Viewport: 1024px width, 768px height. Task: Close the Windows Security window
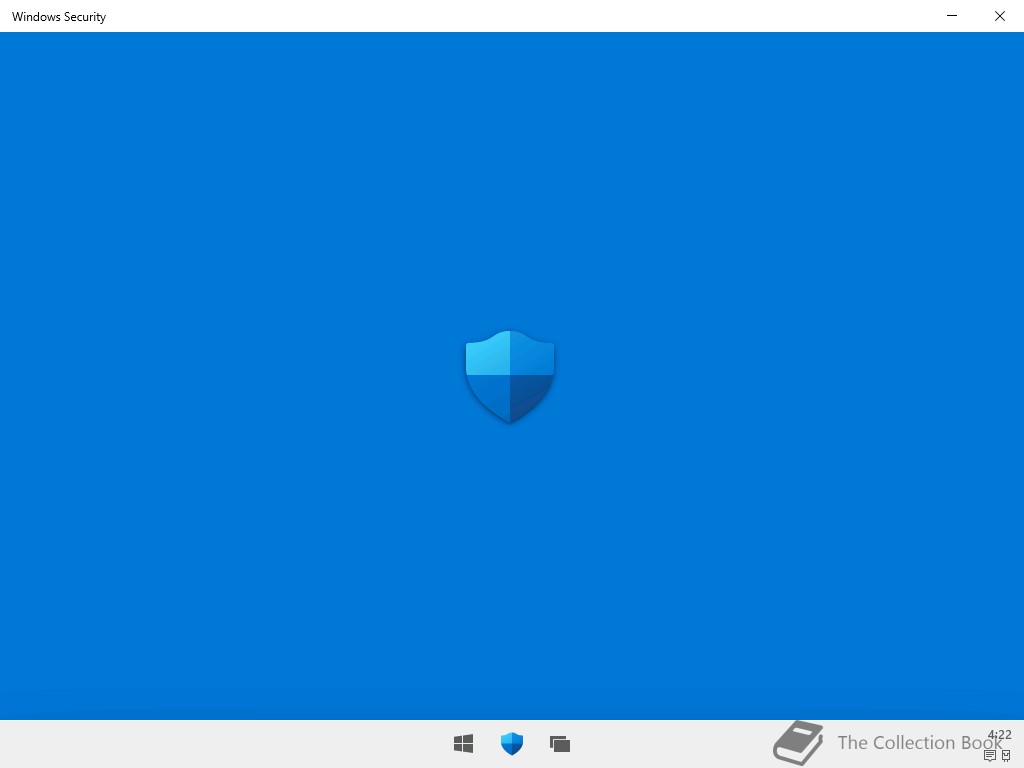999,16
